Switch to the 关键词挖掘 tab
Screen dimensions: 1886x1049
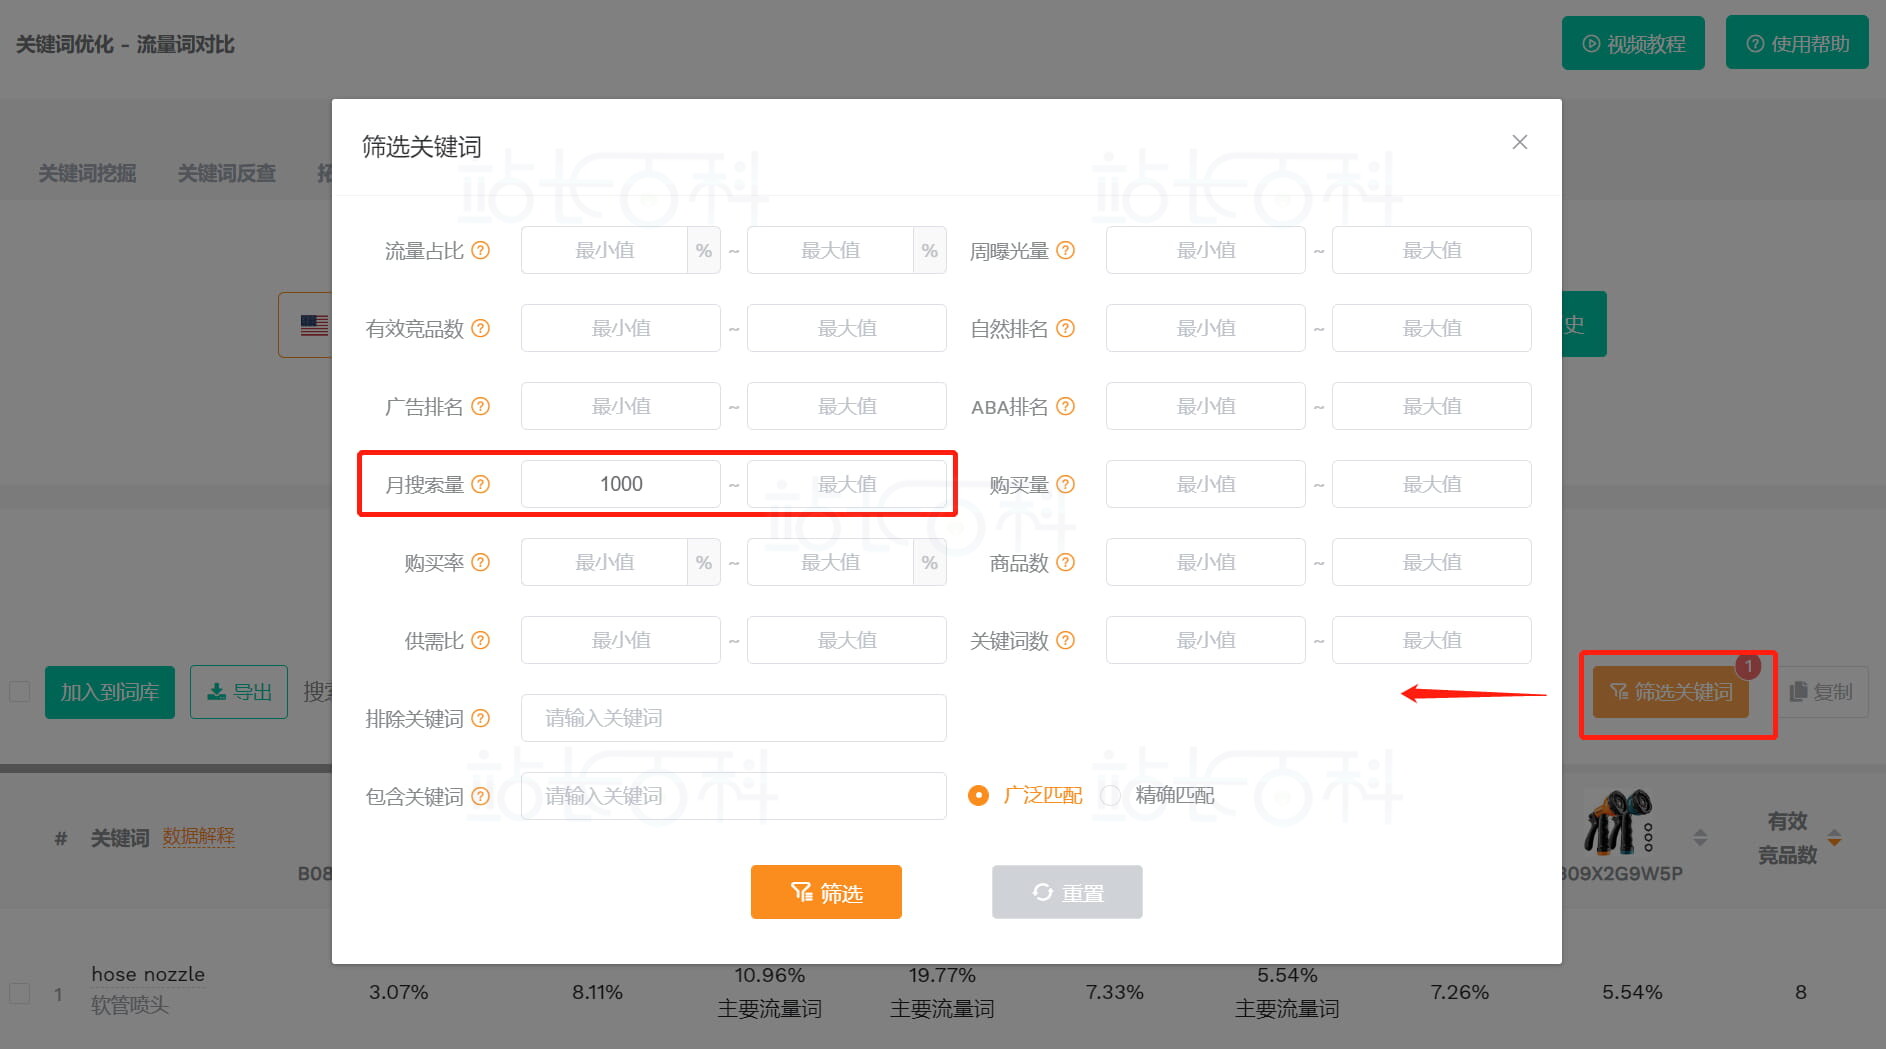click(x=87, y=173)
